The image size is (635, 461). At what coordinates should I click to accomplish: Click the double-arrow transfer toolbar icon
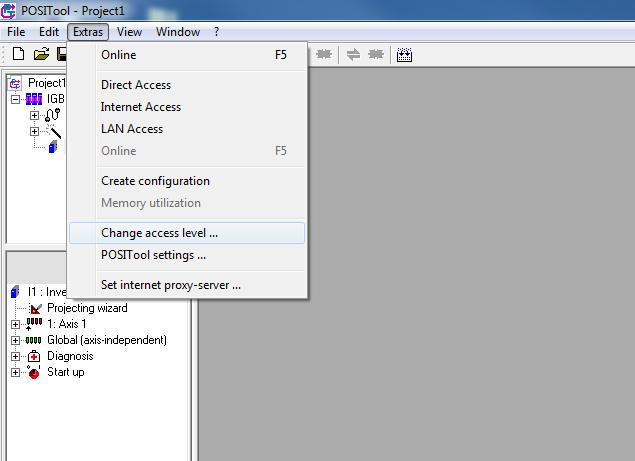click(353, 54)
